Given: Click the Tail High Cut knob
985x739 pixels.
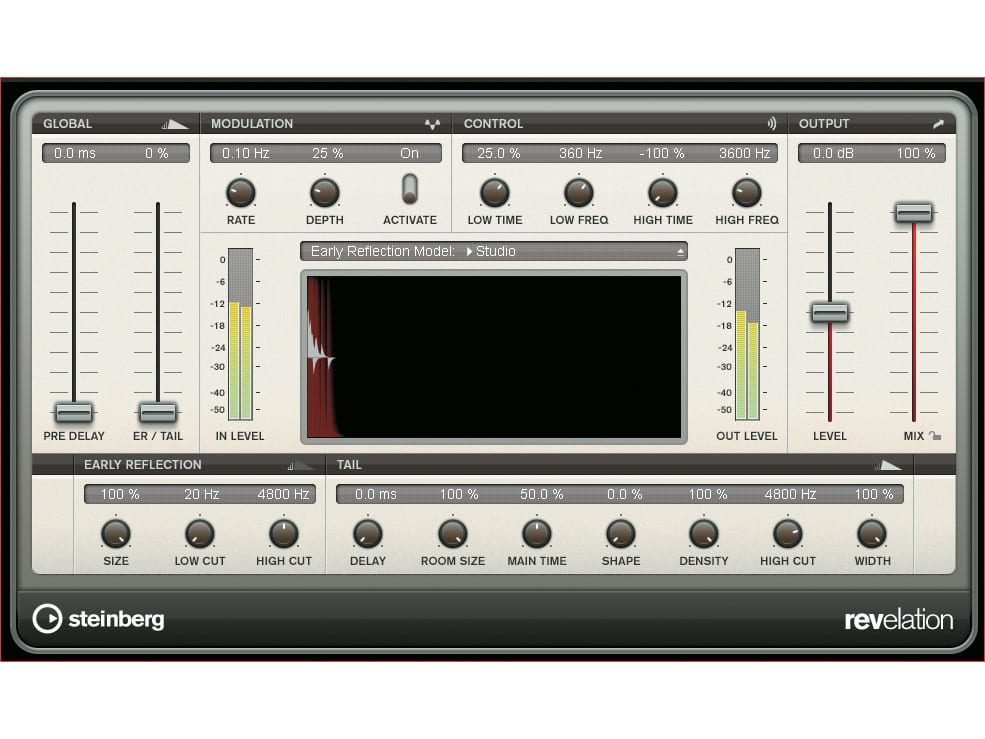Looking at the screenshot, I should coord(788,534).
